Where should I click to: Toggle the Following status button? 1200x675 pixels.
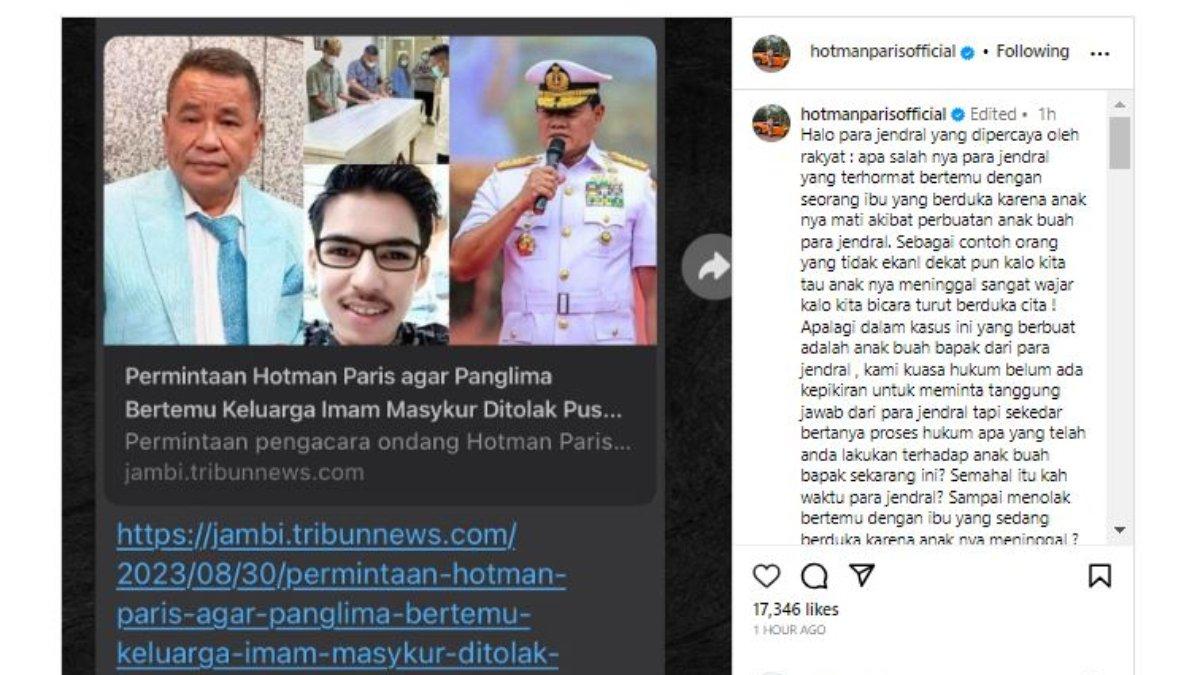click(x=1032, y=52)
